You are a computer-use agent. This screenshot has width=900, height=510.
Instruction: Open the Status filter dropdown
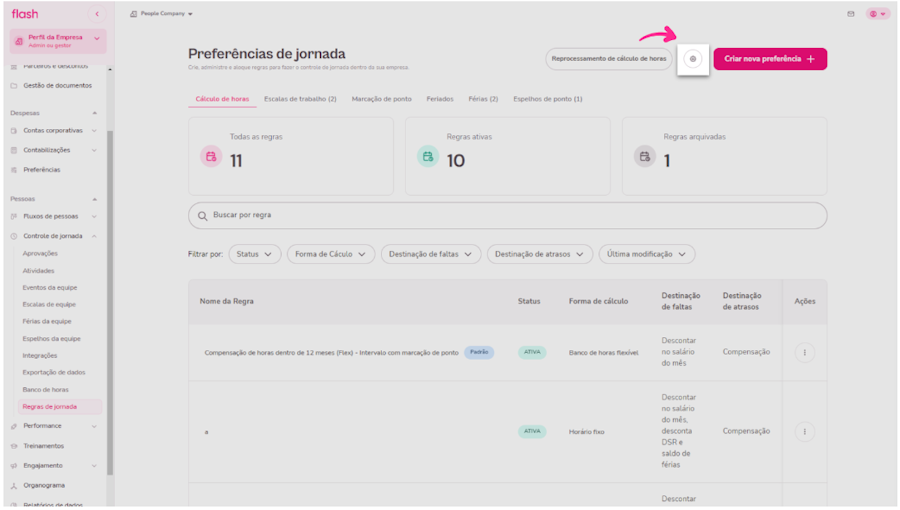(254, 254)
